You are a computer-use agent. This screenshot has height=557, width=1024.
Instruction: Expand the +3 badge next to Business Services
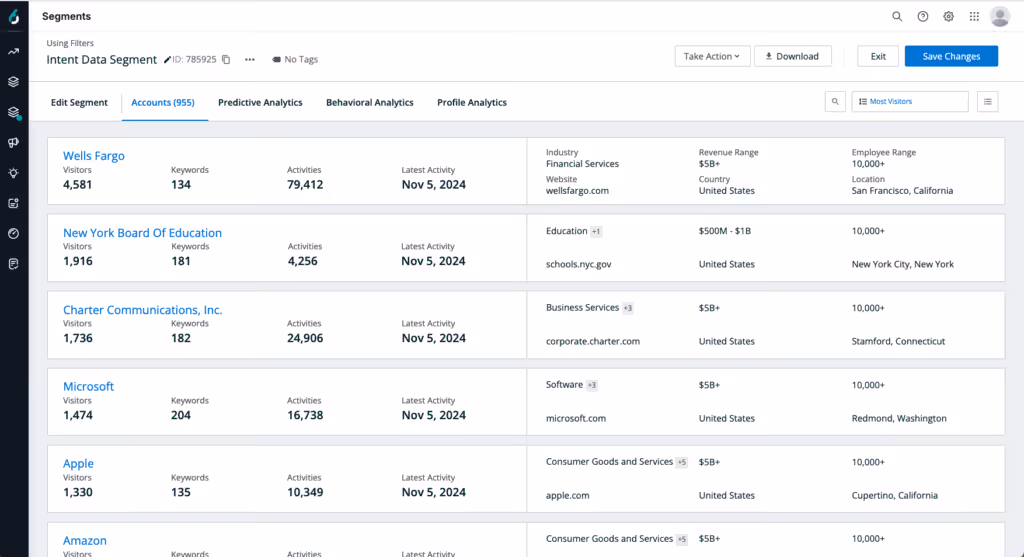coord(628,308)
